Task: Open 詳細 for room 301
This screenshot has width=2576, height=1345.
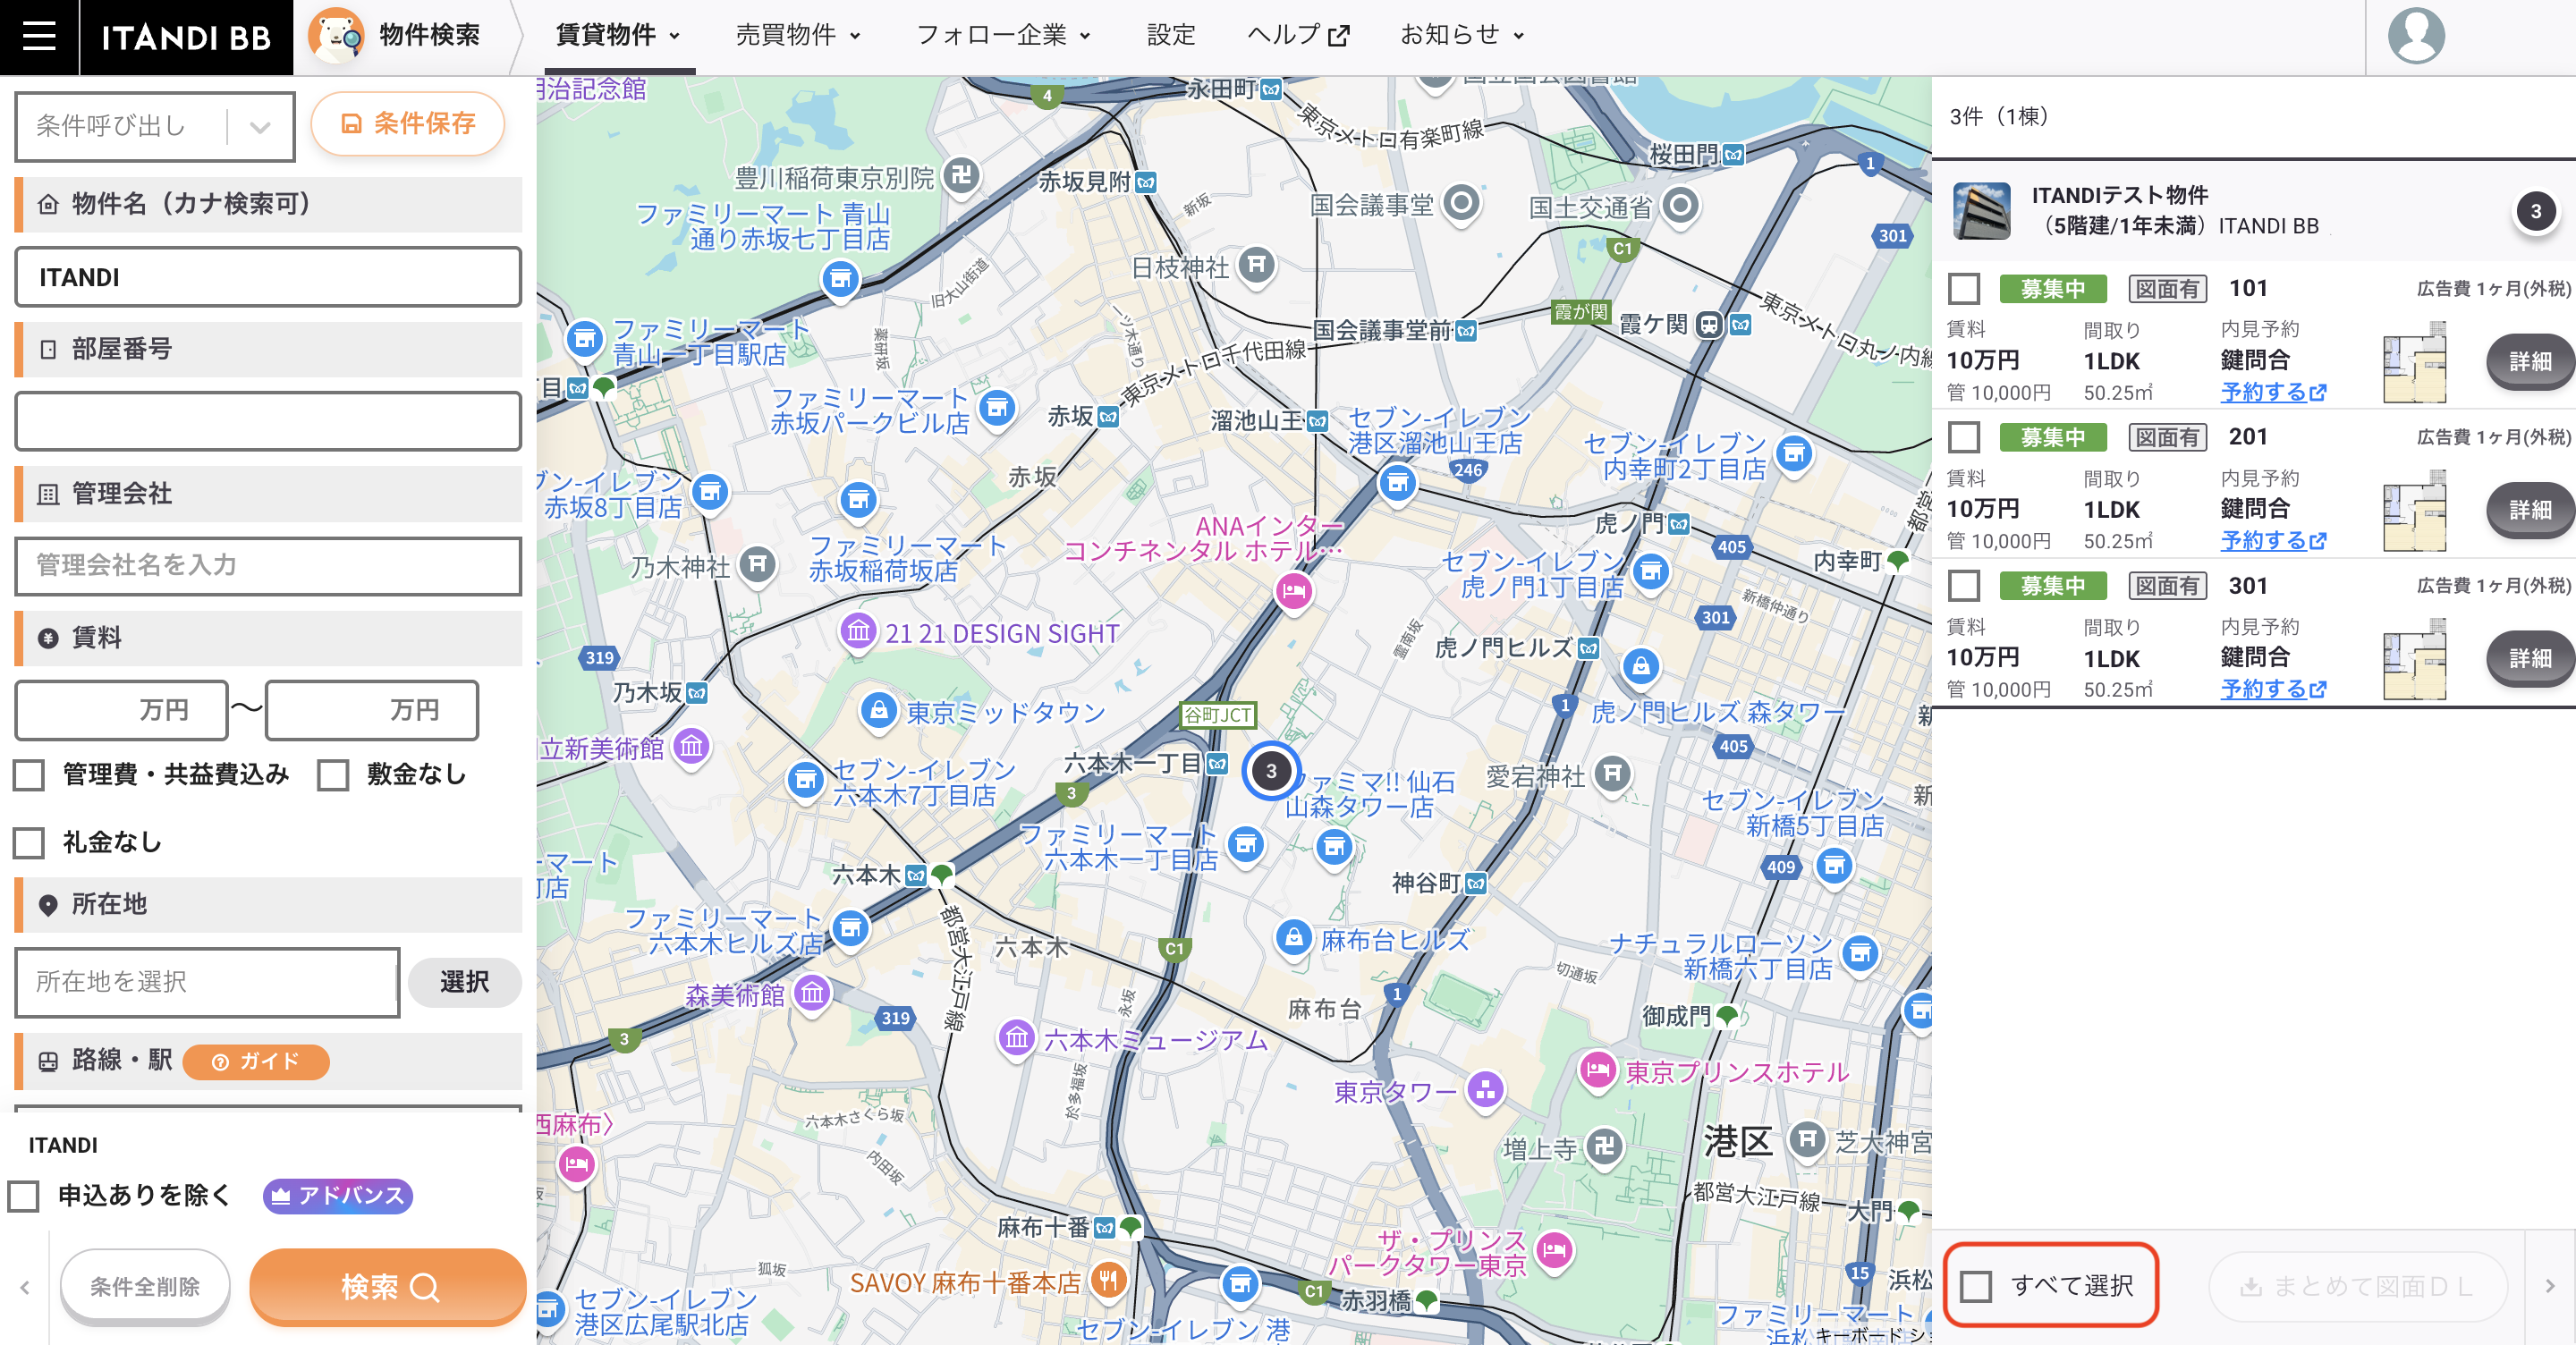Action: pyautogui.click(x=2530, y=659)
